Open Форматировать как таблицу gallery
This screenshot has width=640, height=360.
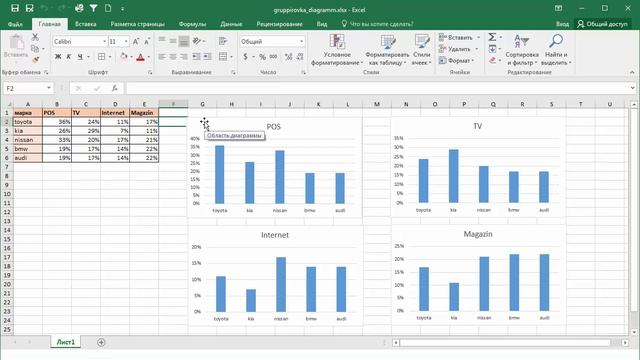pos(387,50)
